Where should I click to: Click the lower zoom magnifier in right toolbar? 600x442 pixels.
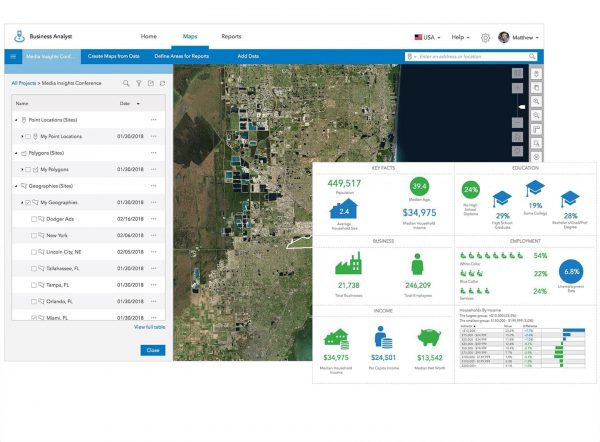click(x=536, y=115)
